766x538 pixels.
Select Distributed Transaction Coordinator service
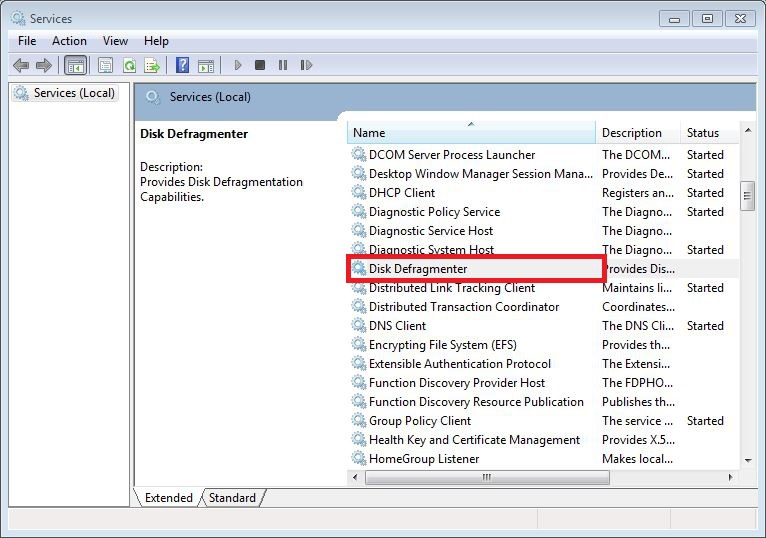click(x=464, y=306)
